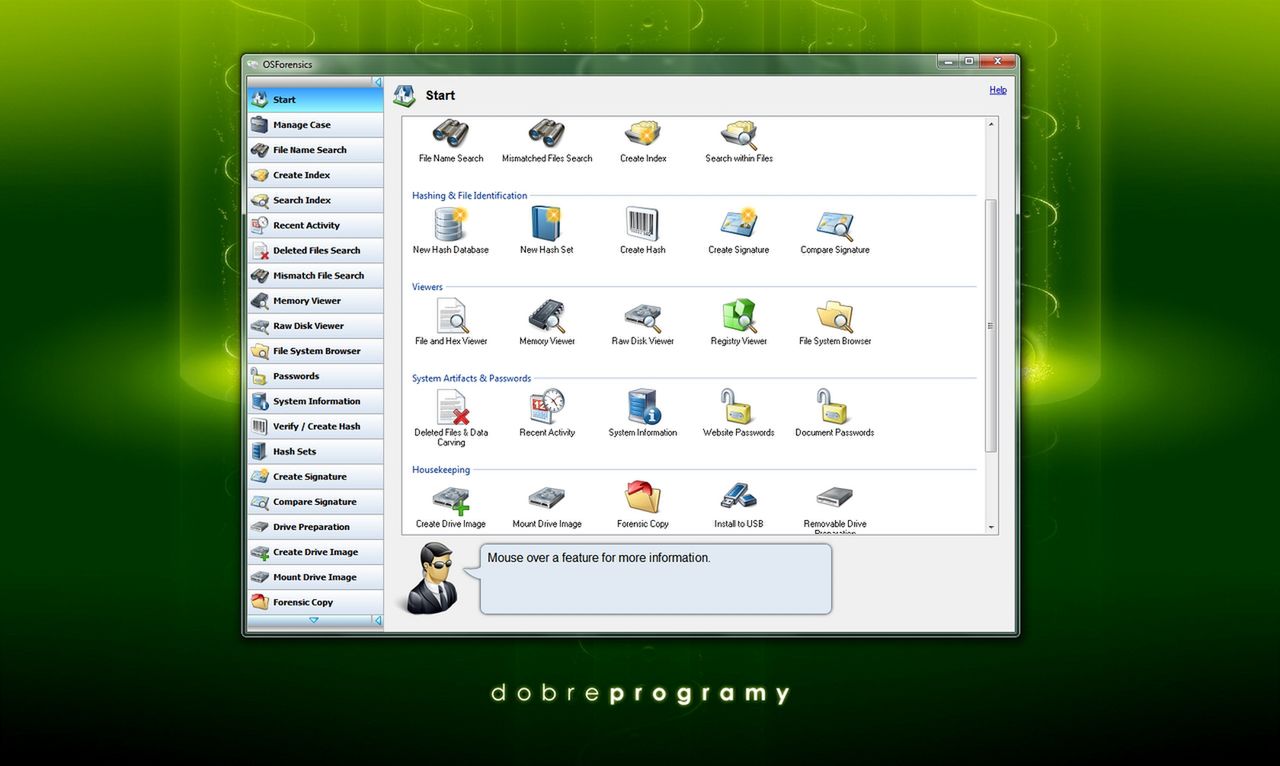The width and height of the screenshot is (1280, 766).
Task: Click the Forensic Copy folder icon in Housekeeping
Action: pyautogui.click(x=642, y=497)
